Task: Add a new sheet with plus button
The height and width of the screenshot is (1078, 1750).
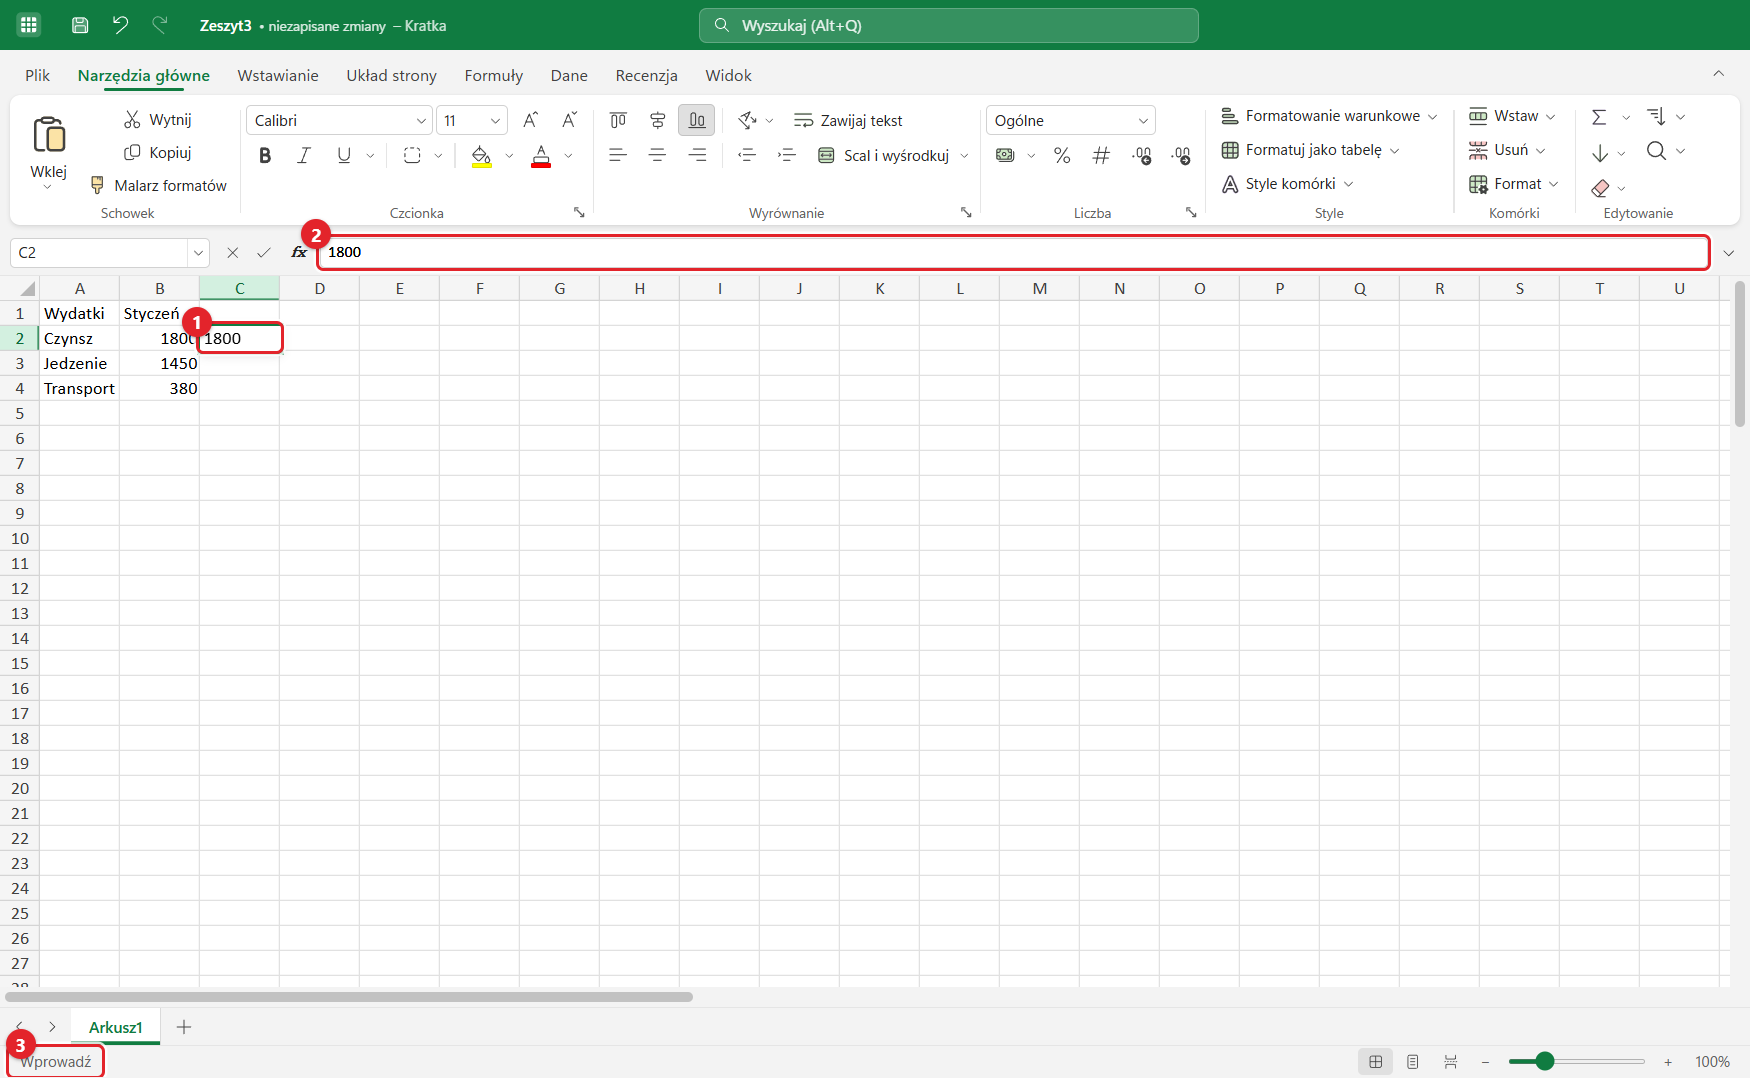Action: tap(184, 1027)
